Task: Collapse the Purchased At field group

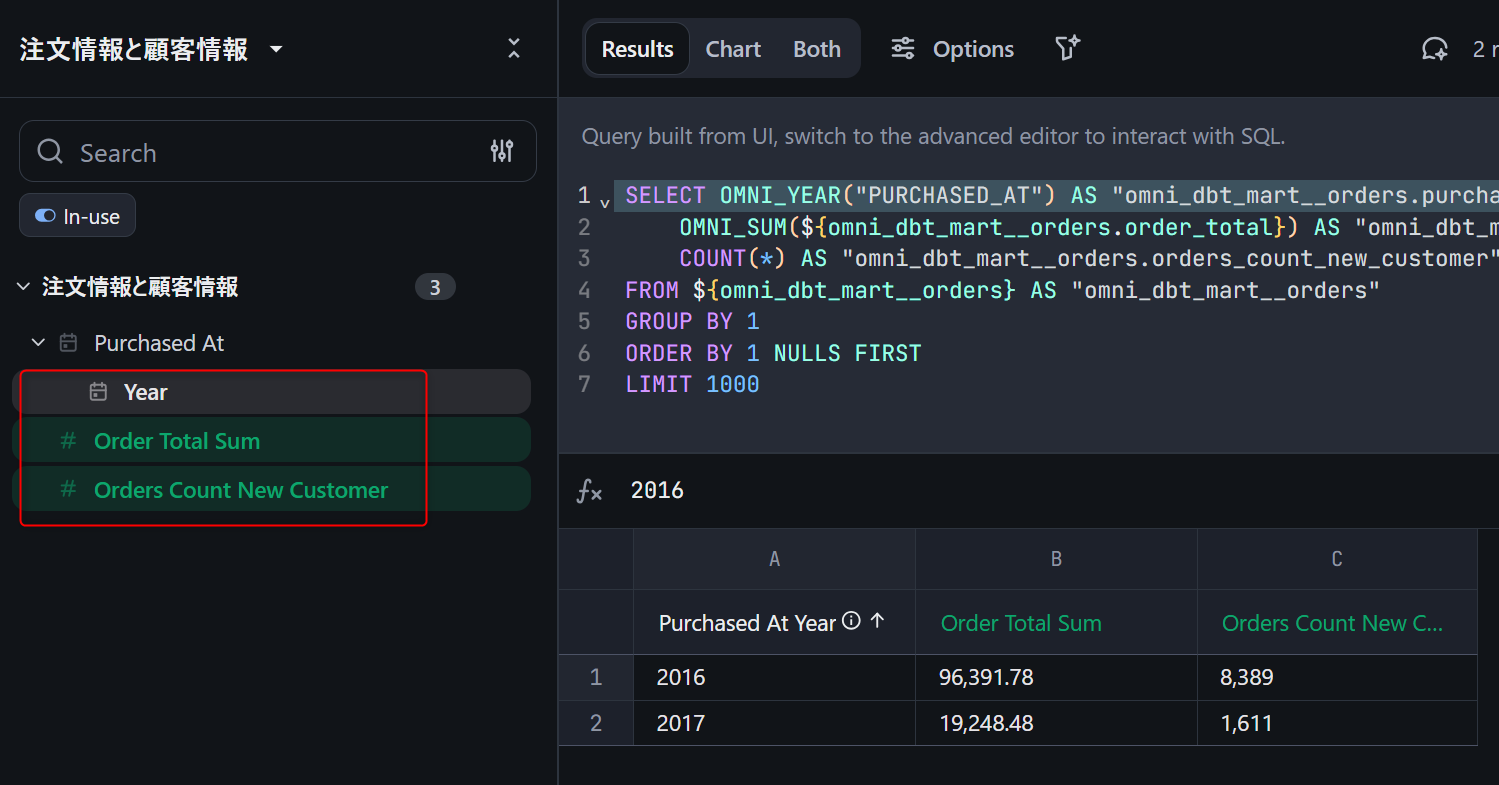Action: pyautogui.click(x=39, y=343)
